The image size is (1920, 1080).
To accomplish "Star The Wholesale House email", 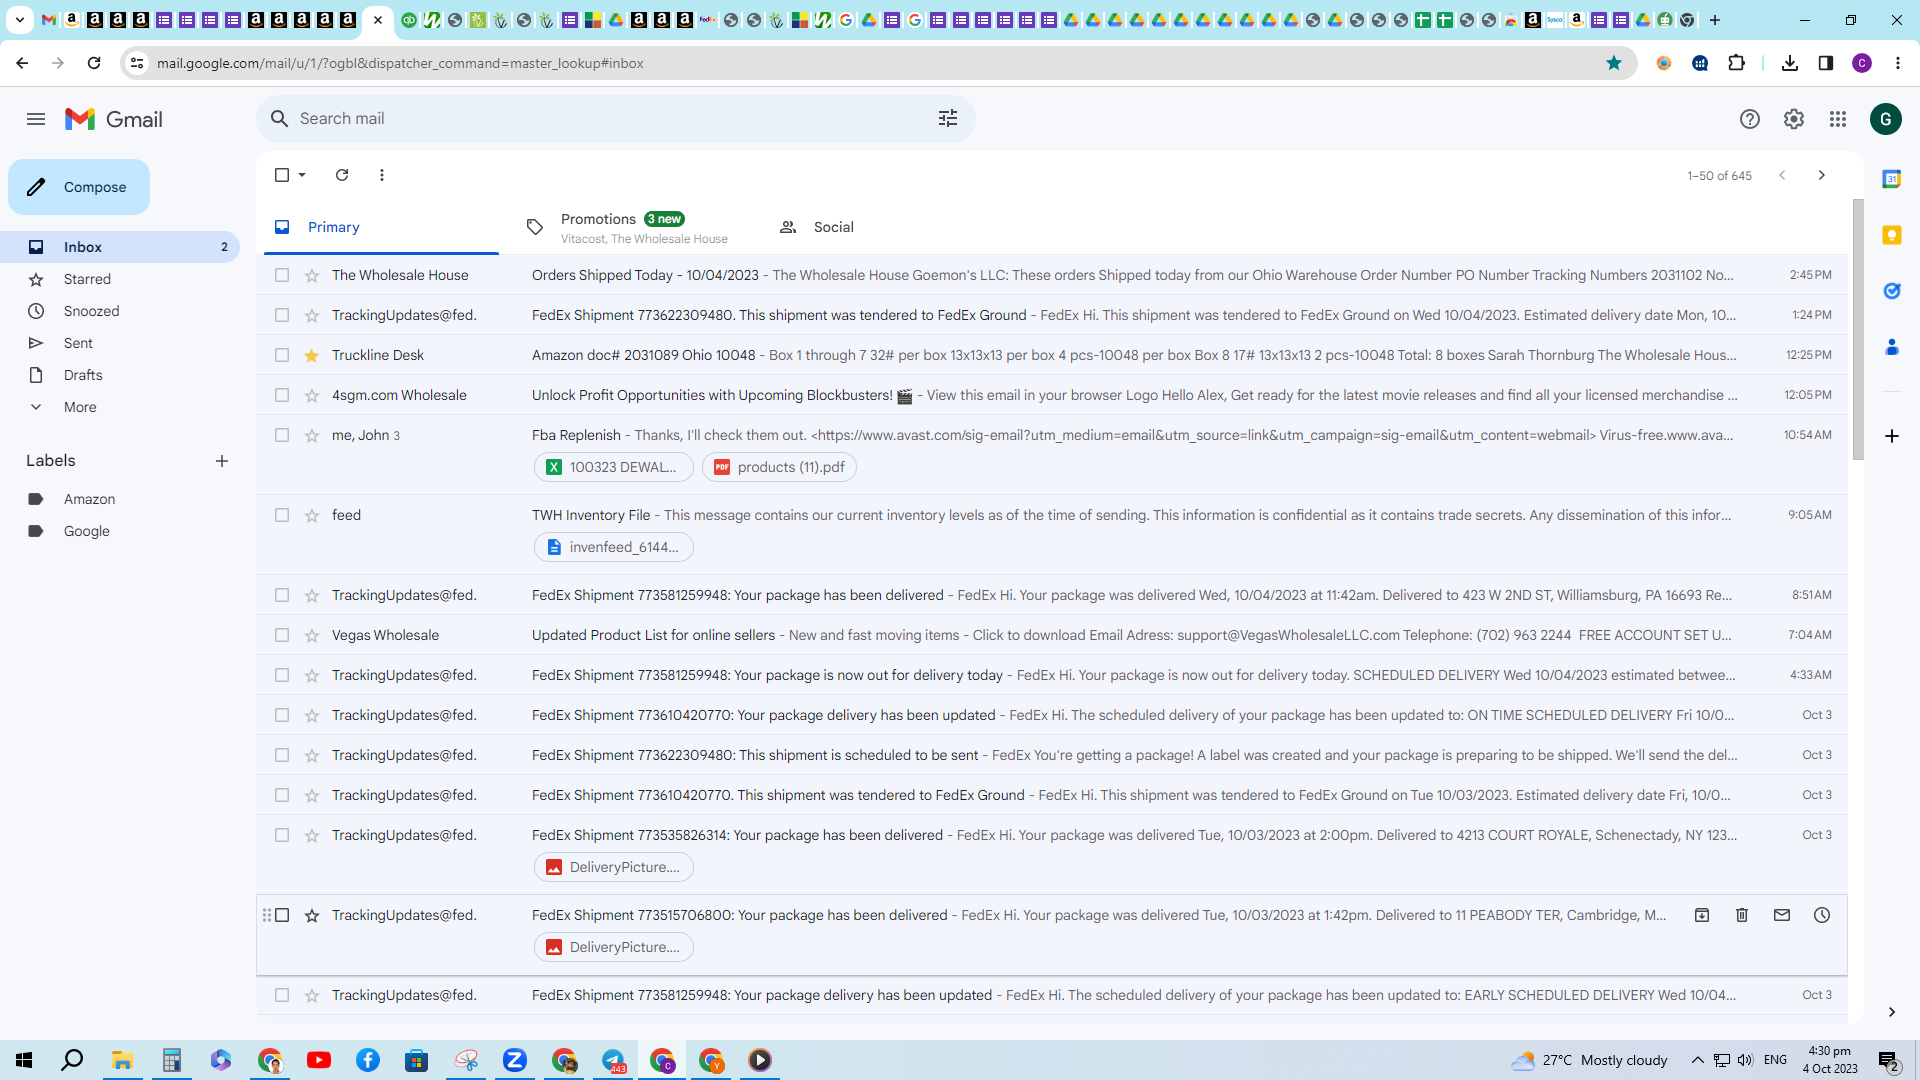I will (312, 275).
